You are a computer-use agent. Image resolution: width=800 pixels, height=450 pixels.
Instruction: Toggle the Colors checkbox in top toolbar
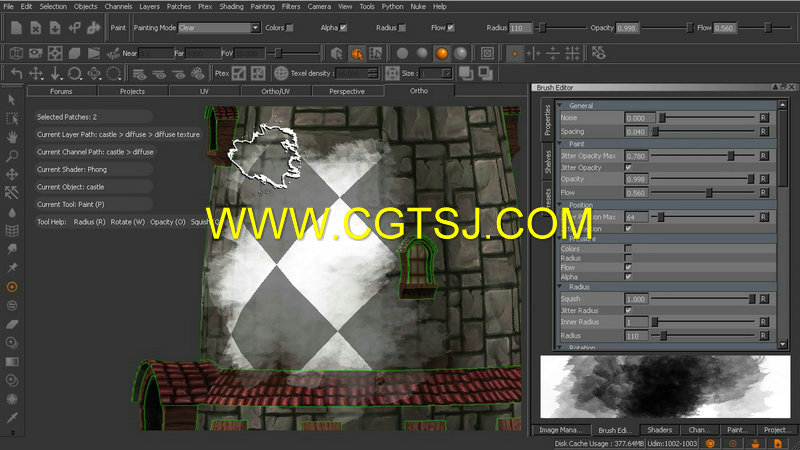click(x=290, y=28)
